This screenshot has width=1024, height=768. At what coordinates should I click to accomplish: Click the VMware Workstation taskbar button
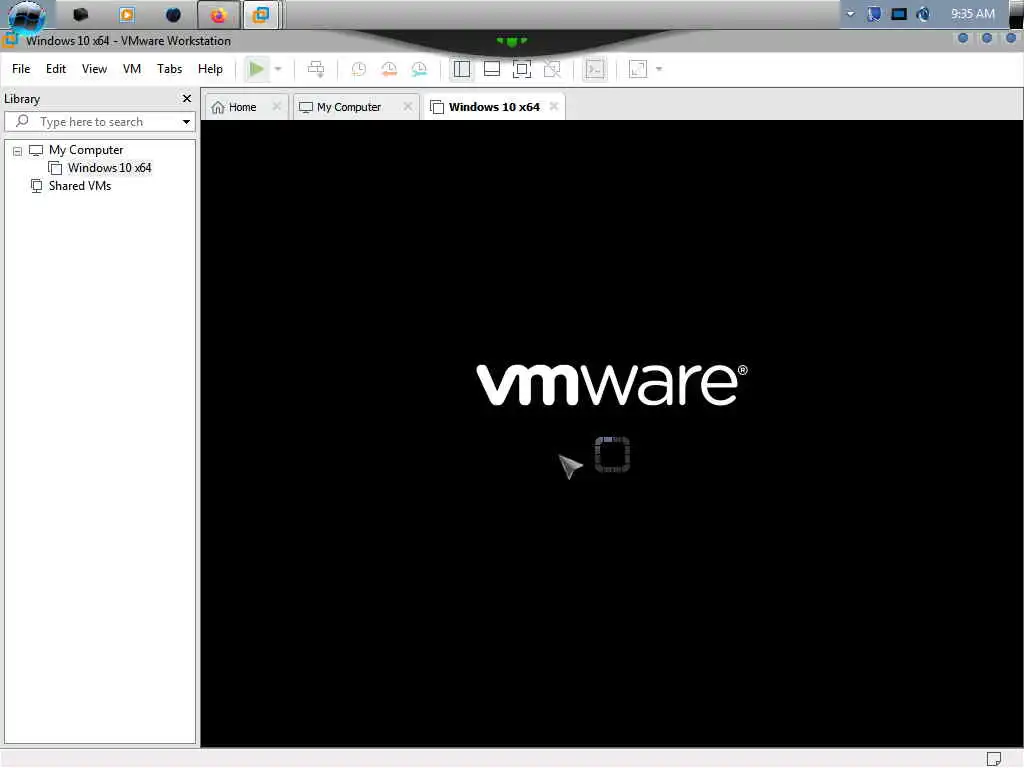tap(261, 15)
